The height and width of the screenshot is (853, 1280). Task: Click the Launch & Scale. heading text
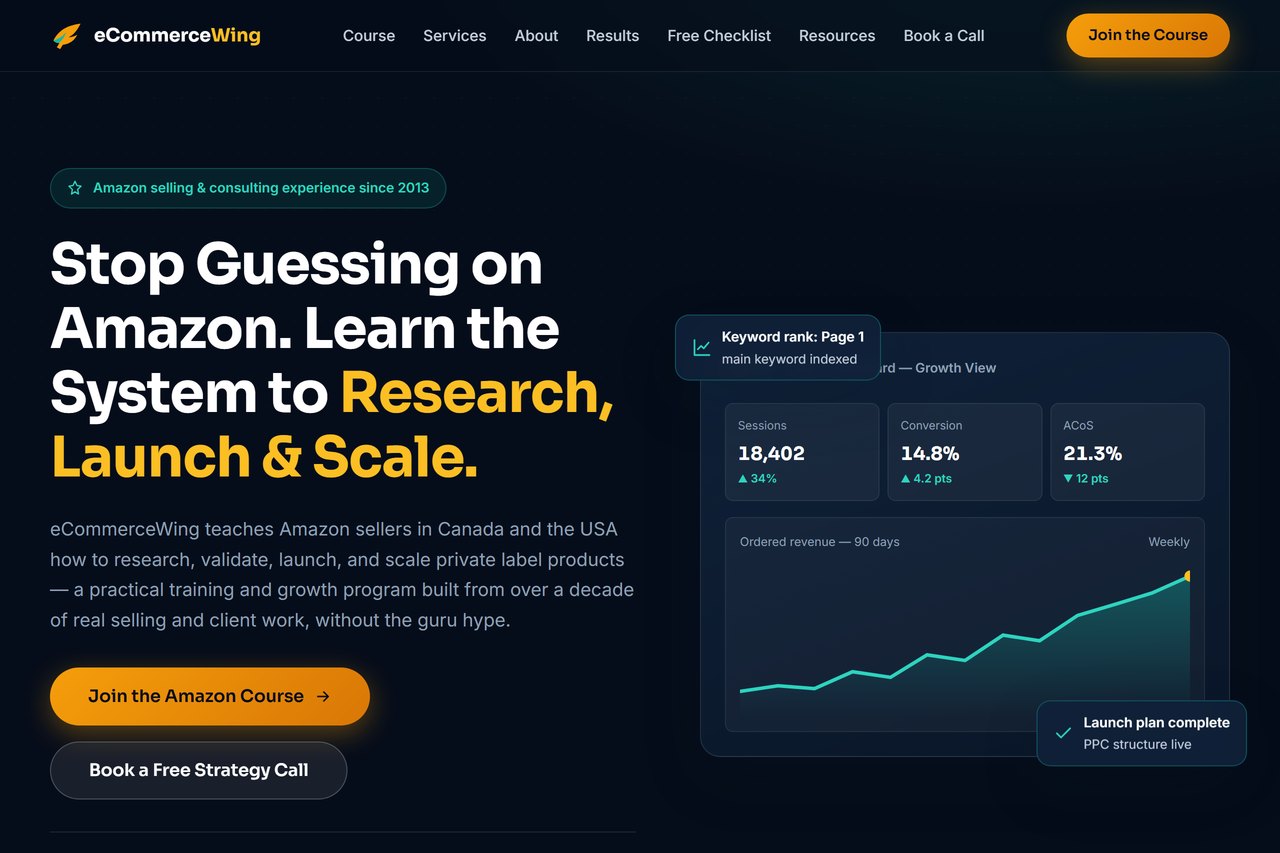(264, 456)
